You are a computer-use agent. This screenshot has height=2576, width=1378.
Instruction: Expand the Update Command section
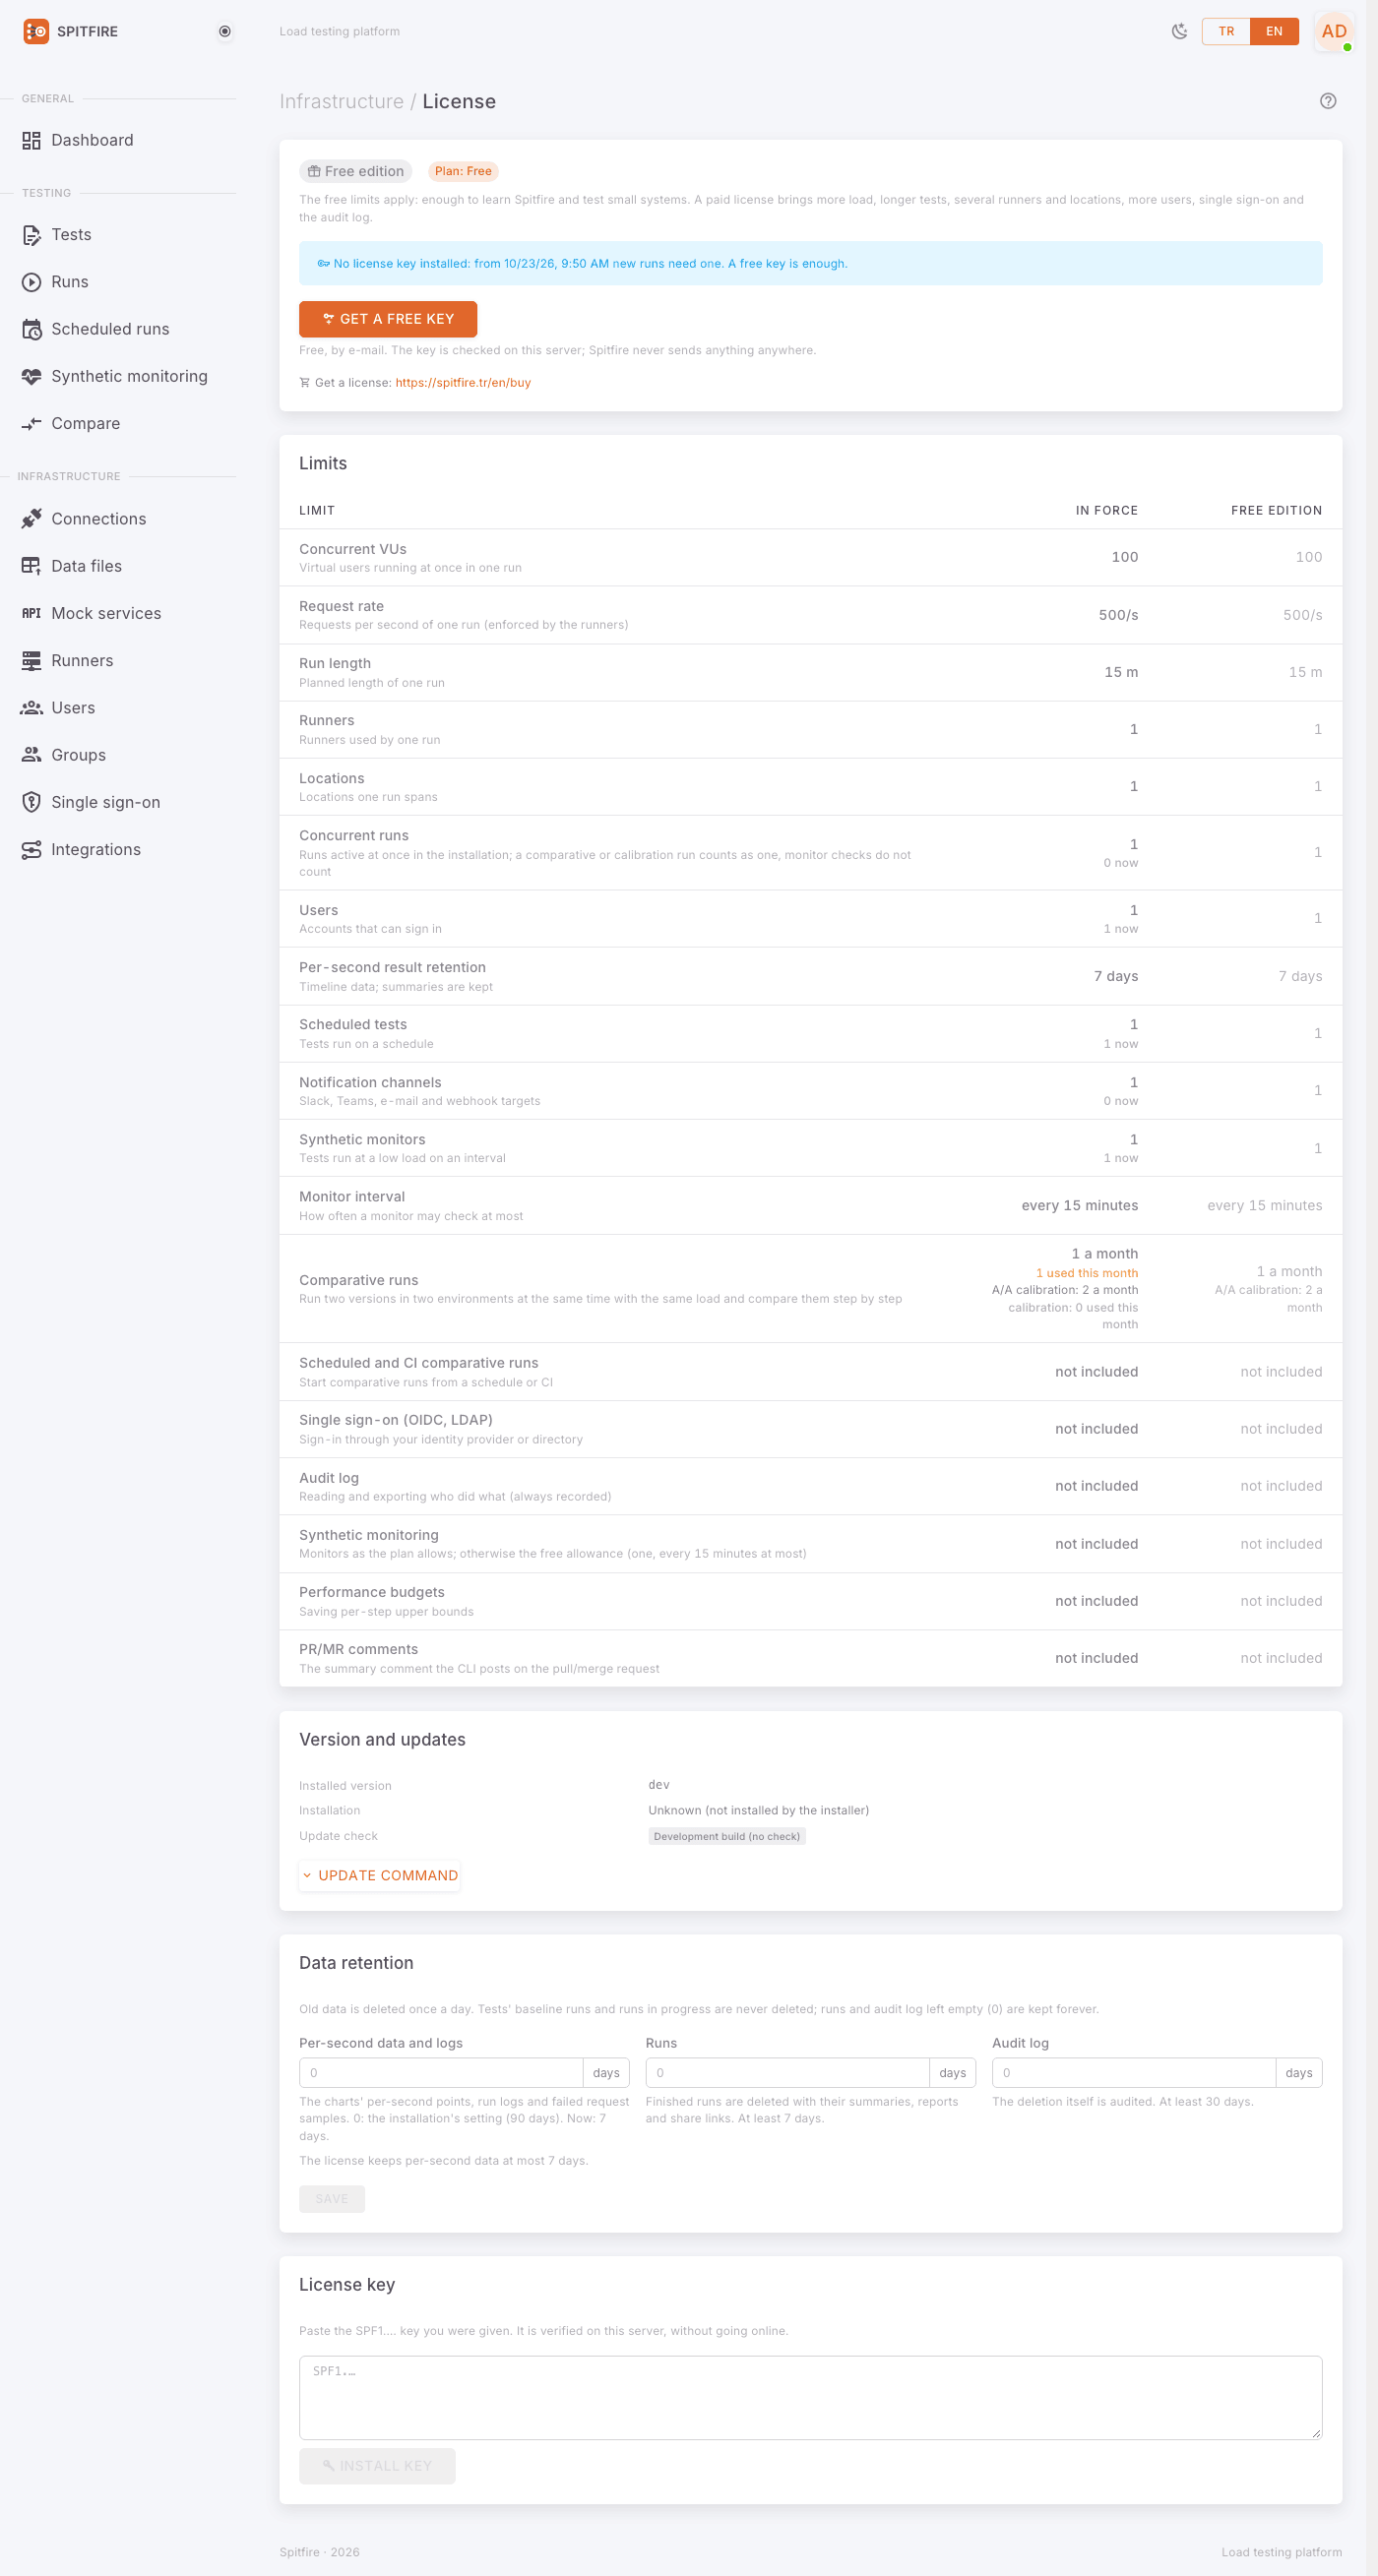(380, 1876)
